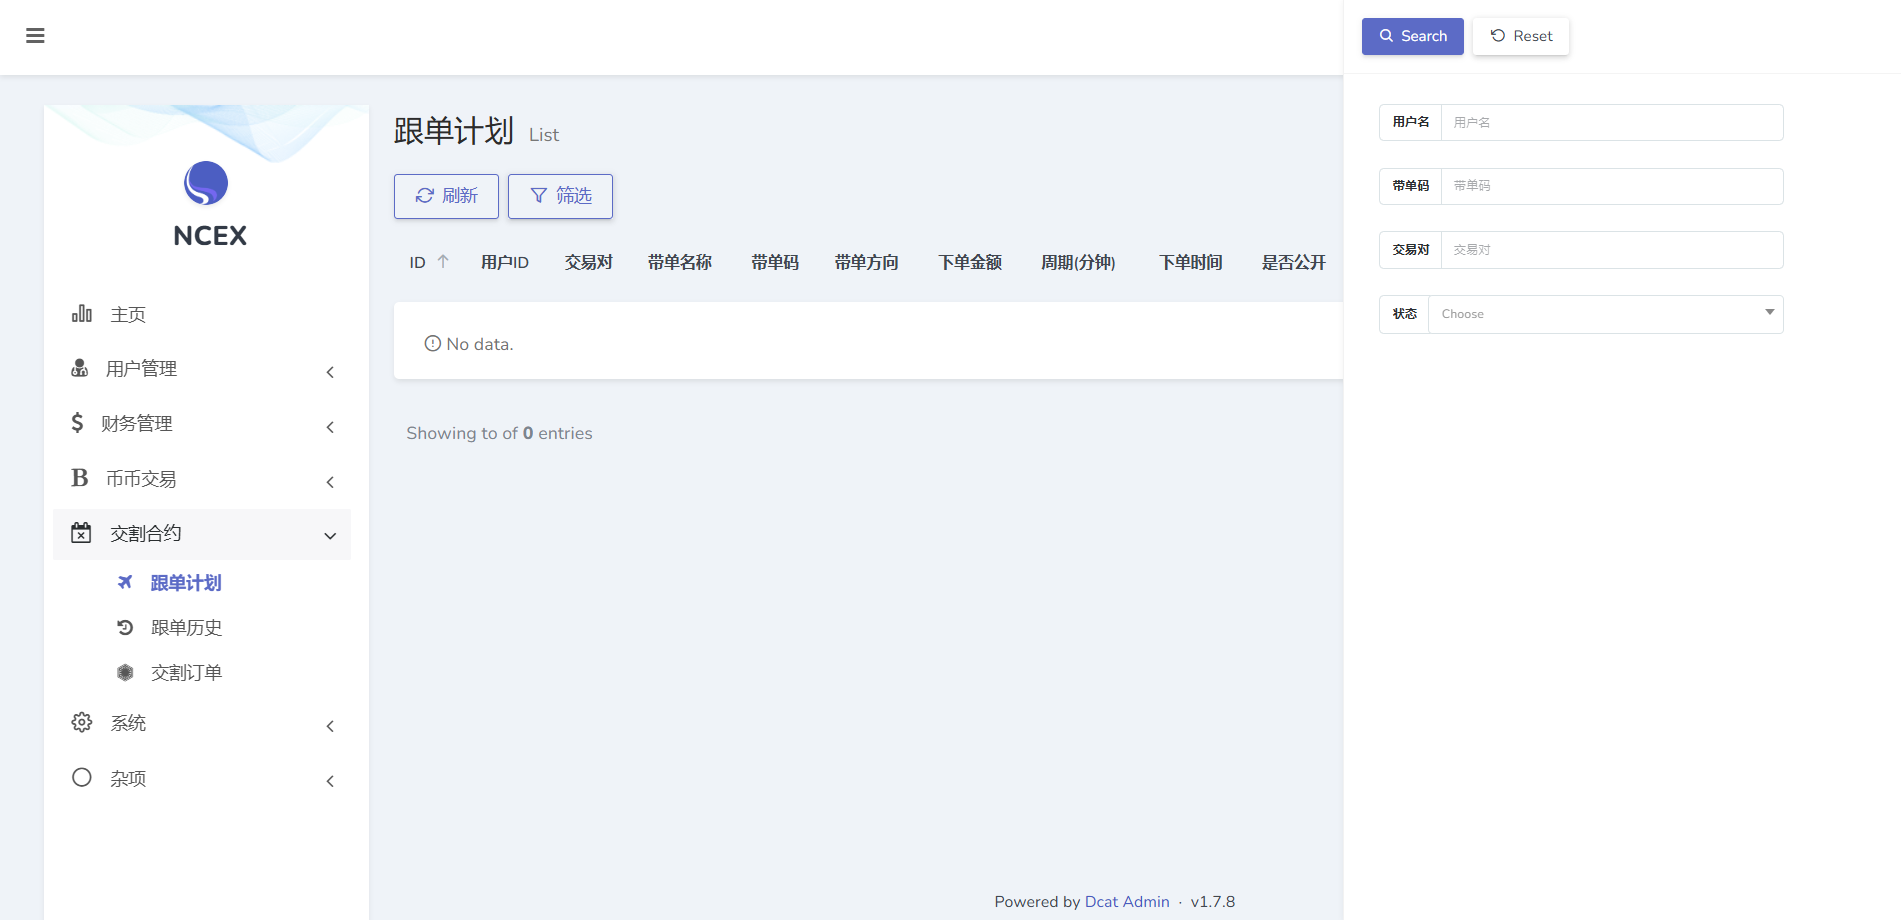Click the ID column sort arrow

click(443, 262)
